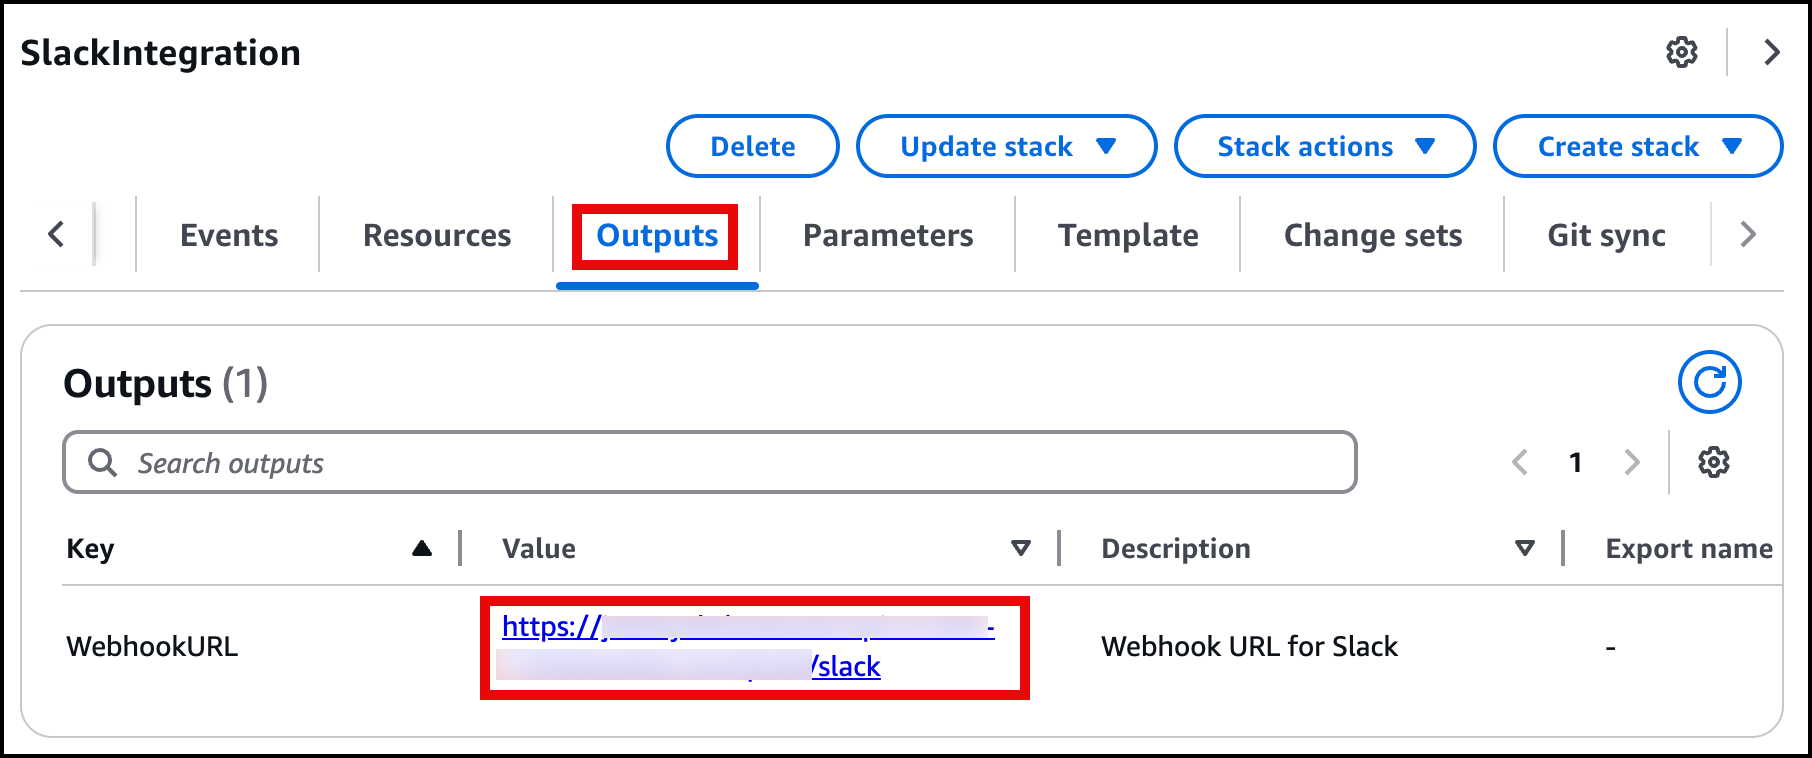1812x758 pixels.
Task: Click inside the Search outputs field
Action: 600,462
